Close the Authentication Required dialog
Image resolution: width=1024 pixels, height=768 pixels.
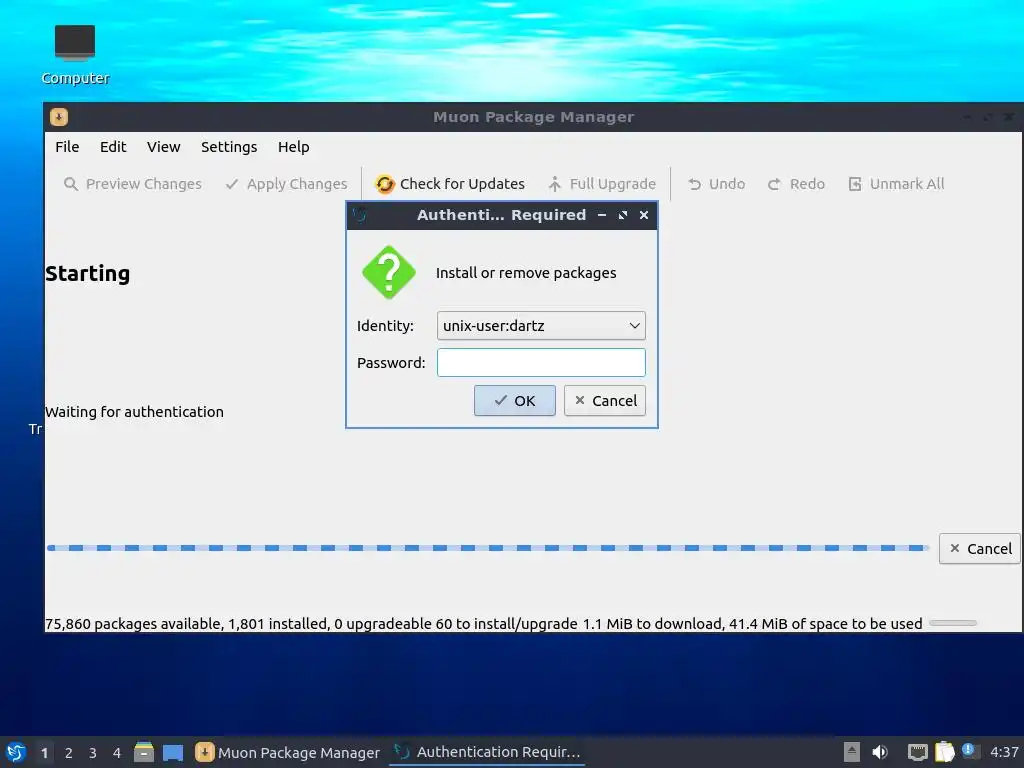pyautogui.click(x=644, y=215)
